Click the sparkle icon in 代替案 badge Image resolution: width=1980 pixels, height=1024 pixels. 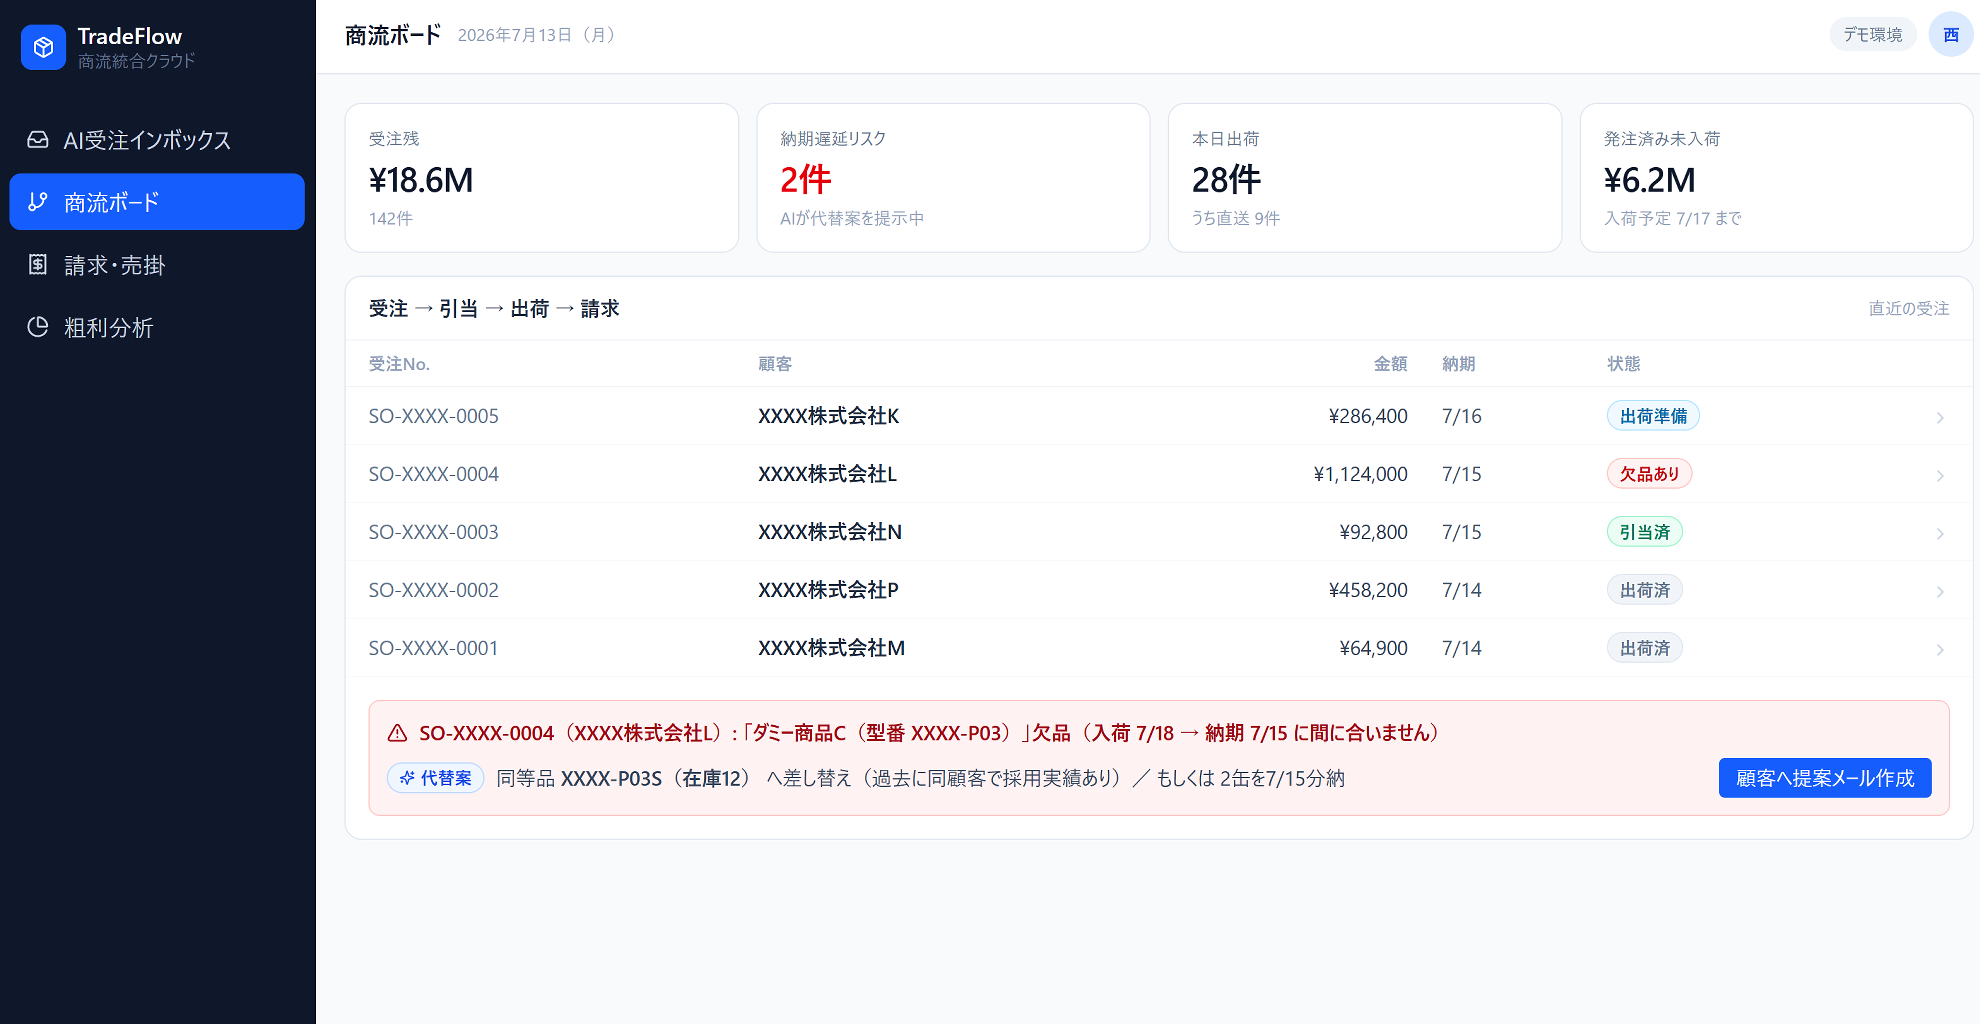click(x=407, y=778)
